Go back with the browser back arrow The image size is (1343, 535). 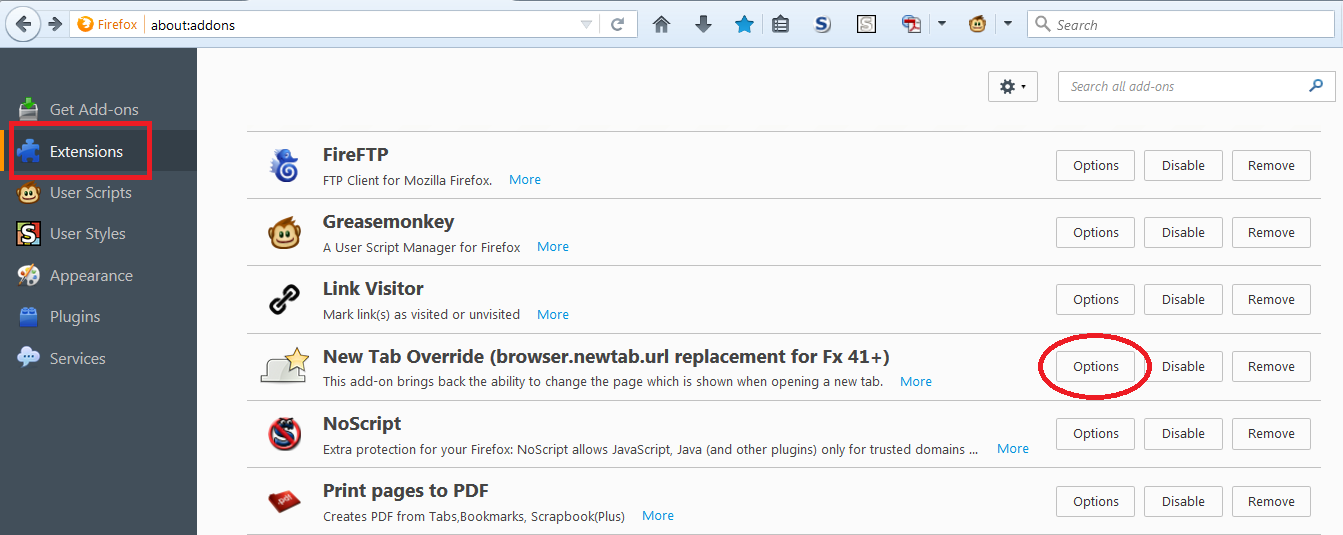click(23, 24)
